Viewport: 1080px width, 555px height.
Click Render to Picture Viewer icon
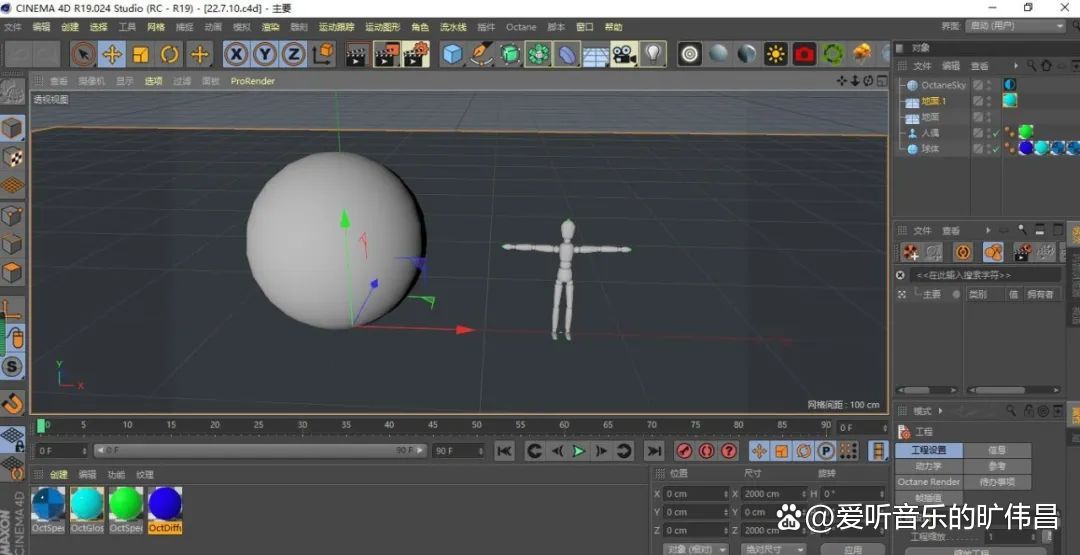pyautogui.click(x=386, y=54)
